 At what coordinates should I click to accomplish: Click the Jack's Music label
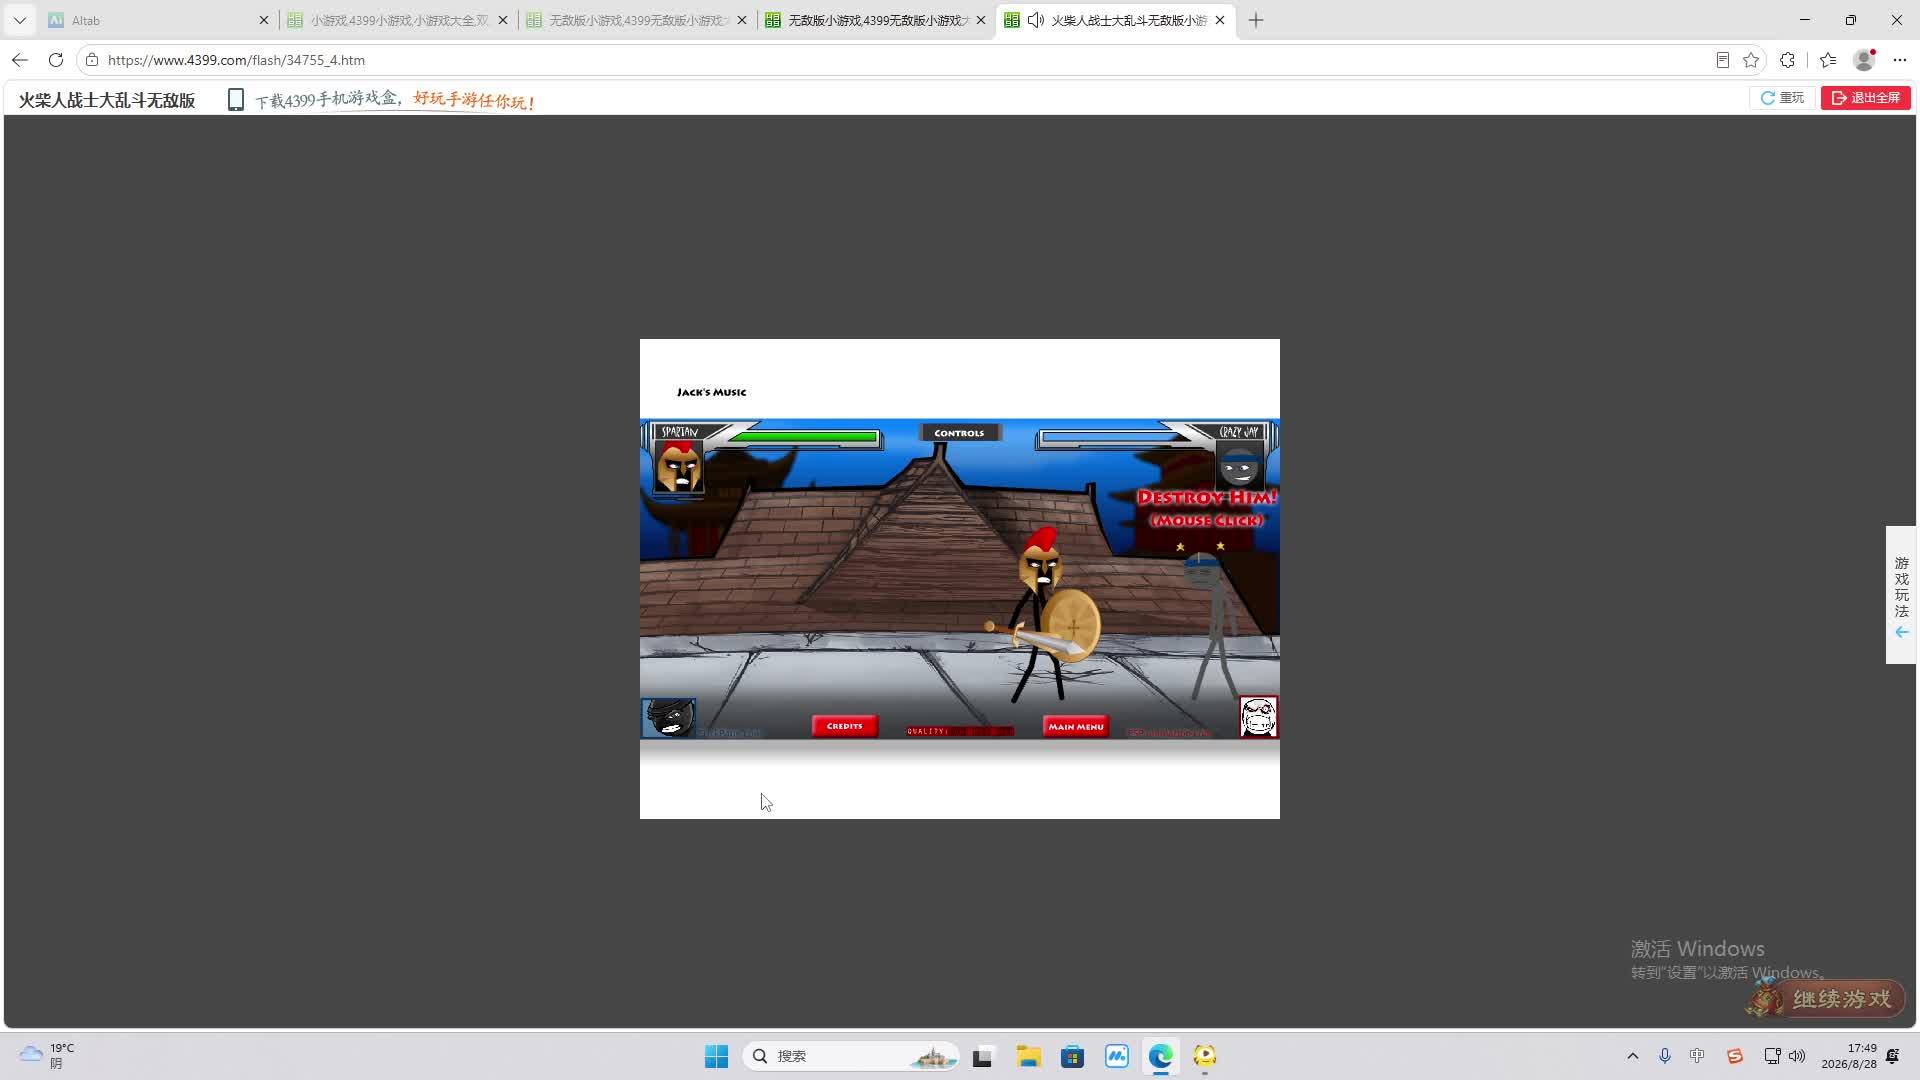click(711, 392)
